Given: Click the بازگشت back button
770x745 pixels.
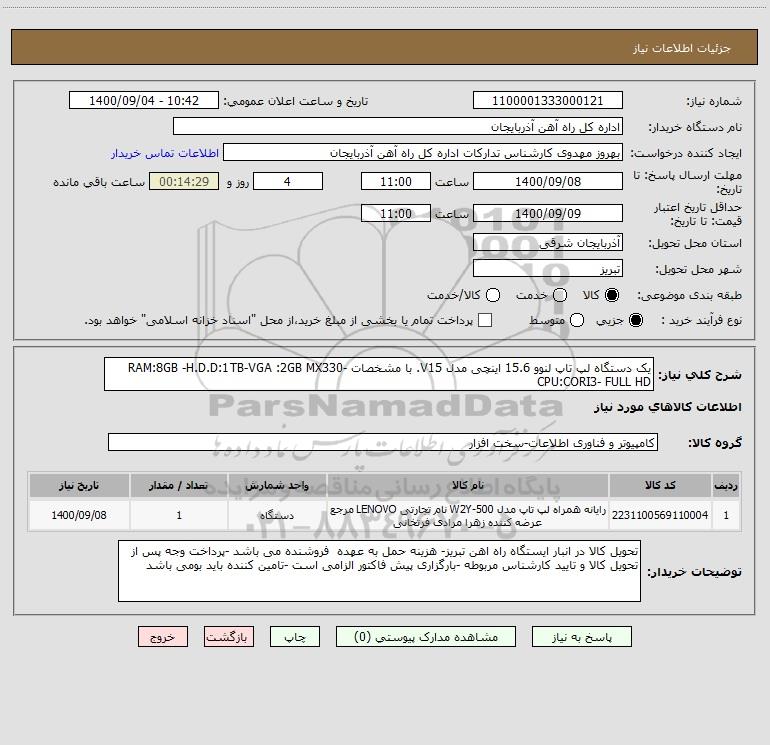Looking at the screenshot, I should click(229, 637).
